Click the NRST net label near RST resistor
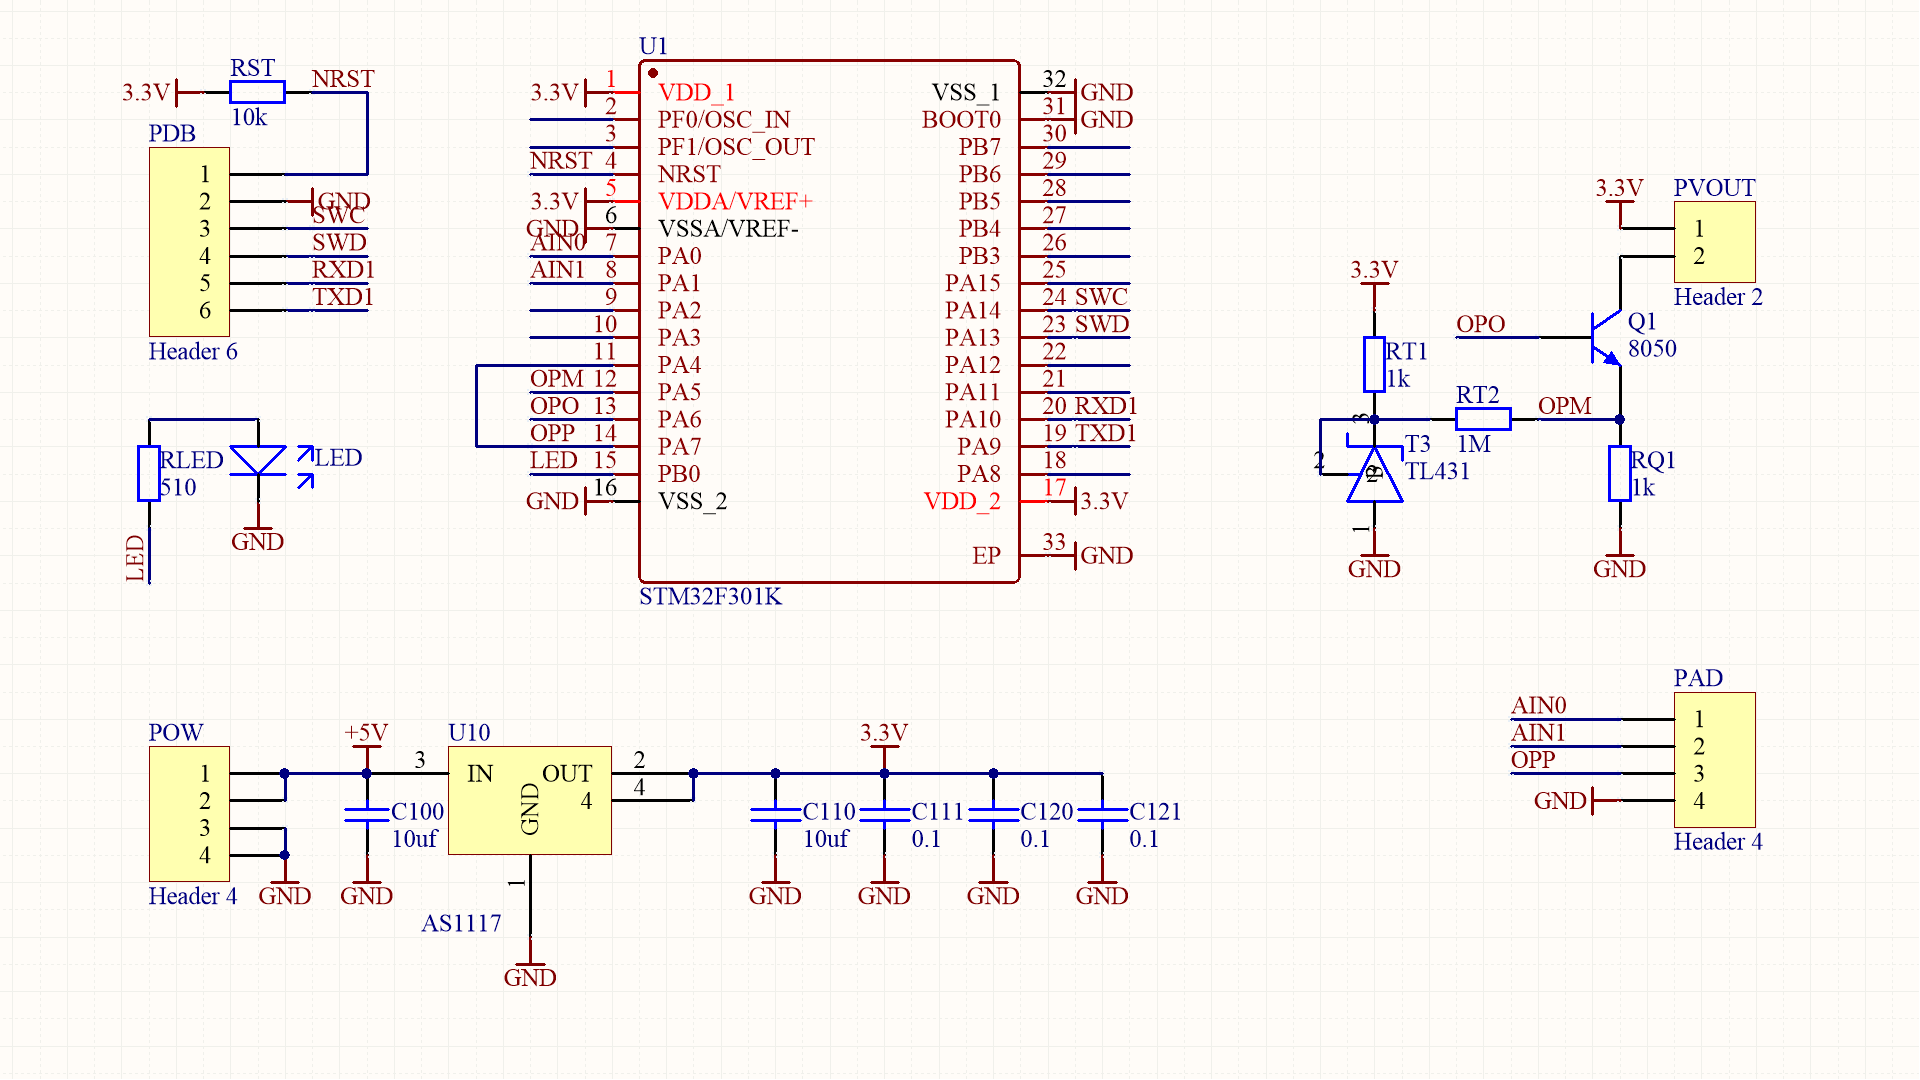Screen dimensions: 1920x1080 [x=343, y=79]
